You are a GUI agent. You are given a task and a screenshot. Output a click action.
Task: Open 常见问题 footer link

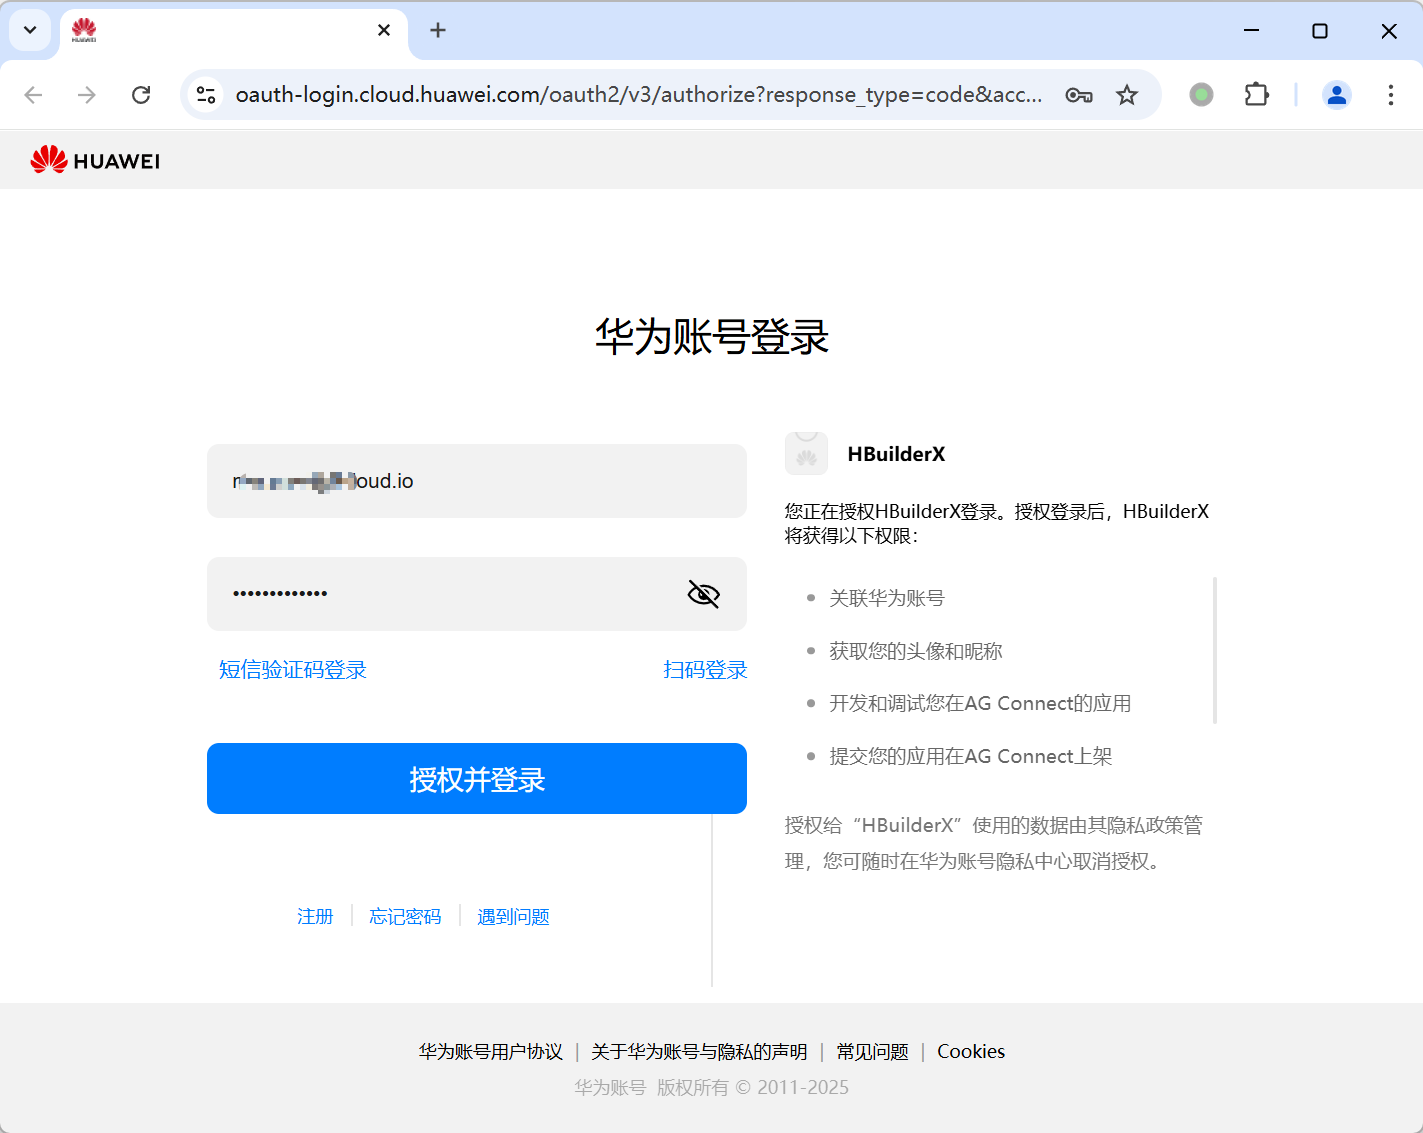(x=872, y=1052)
